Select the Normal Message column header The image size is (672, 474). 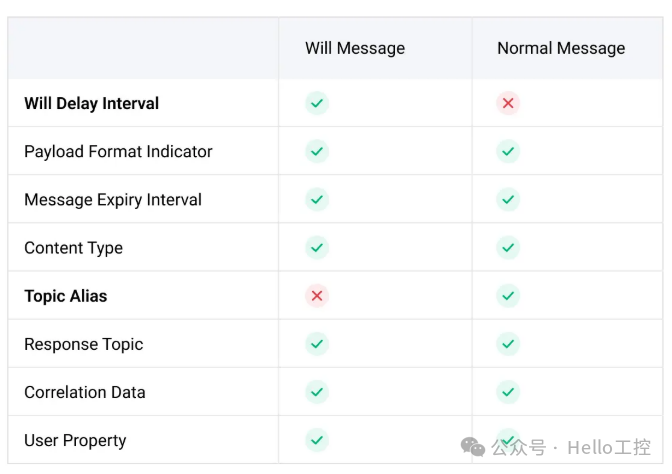tap(561, 48)
